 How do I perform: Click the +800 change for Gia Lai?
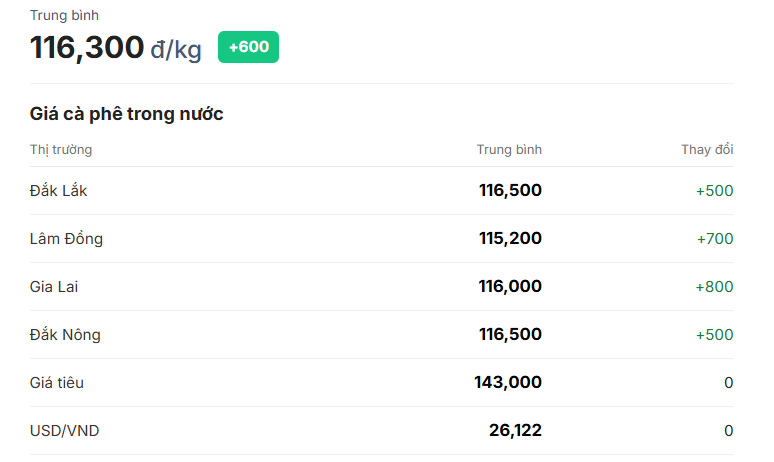tap(714, 287)
